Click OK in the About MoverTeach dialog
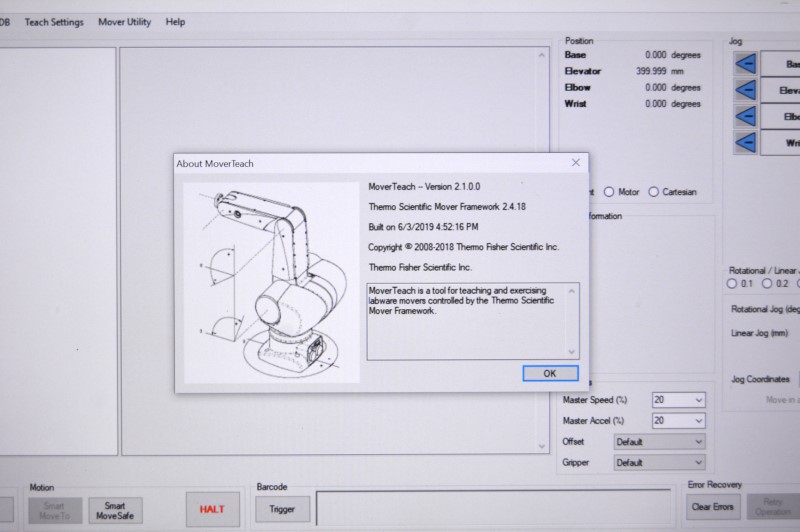The height and width of the screenshot is (532, 800). [x=550, y=373]
